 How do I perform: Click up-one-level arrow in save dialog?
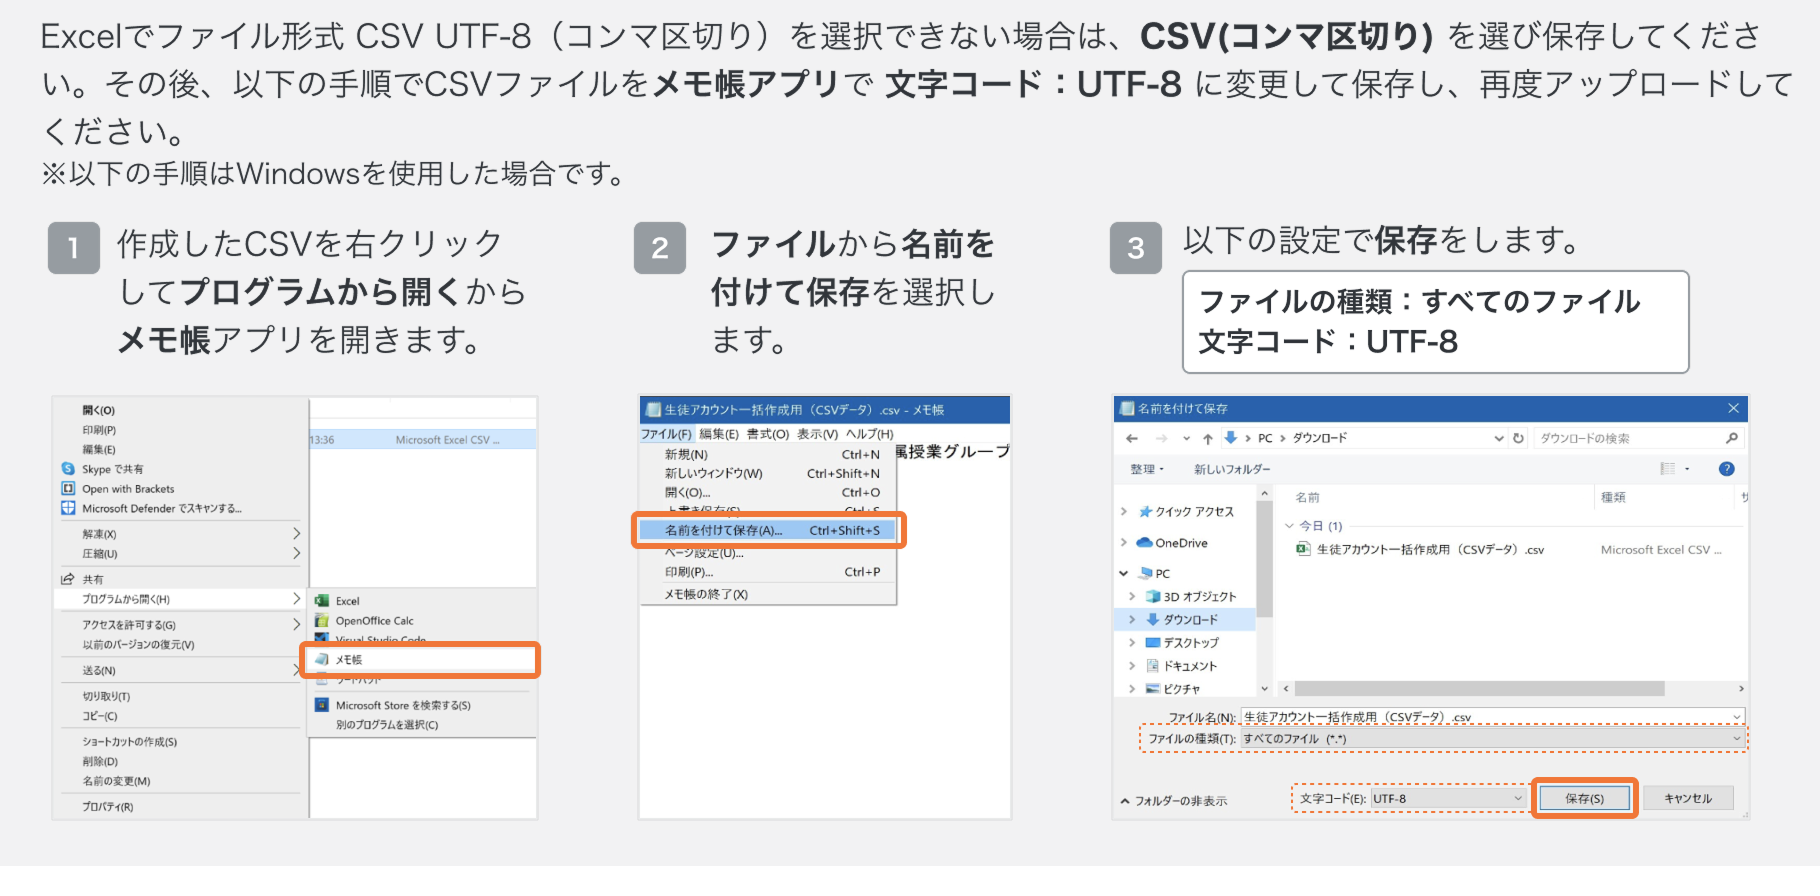(x=1208, y=438)
